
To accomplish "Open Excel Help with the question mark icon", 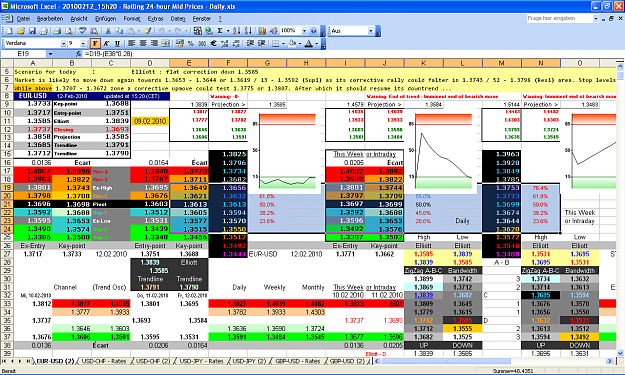I will [x=313, y=31].
